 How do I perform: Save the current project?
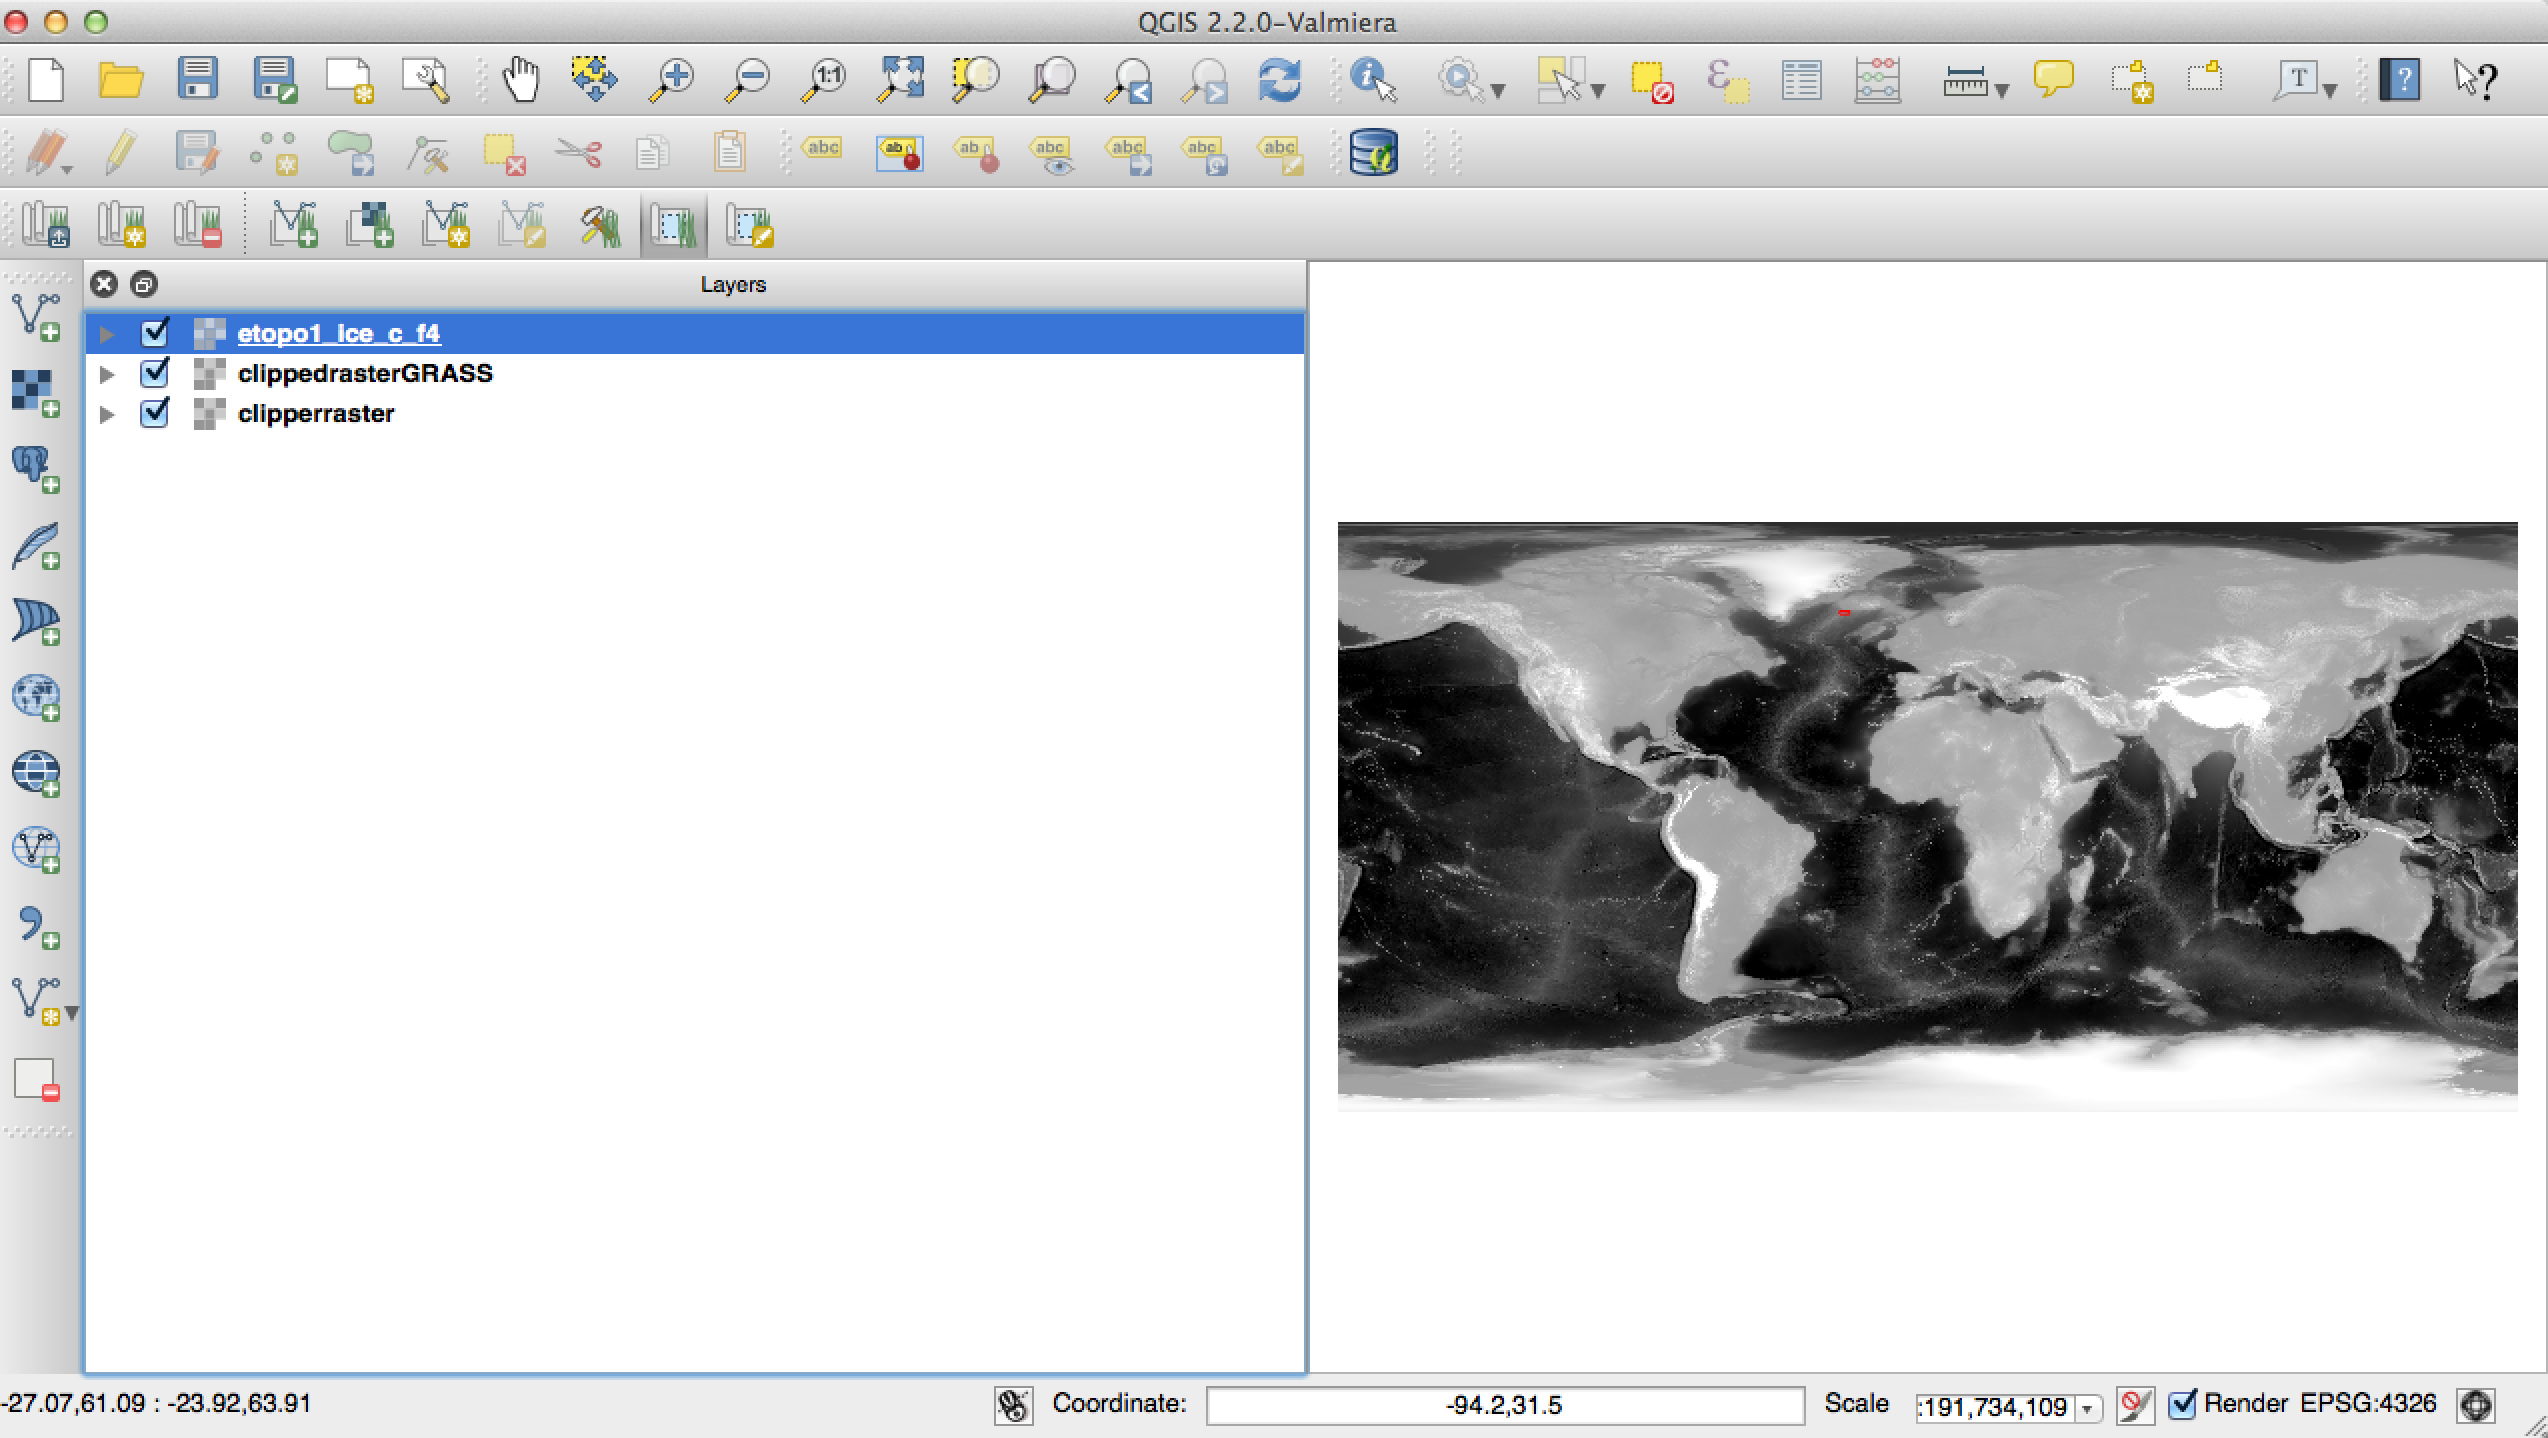pyautogui.click(x=198, y=79)
